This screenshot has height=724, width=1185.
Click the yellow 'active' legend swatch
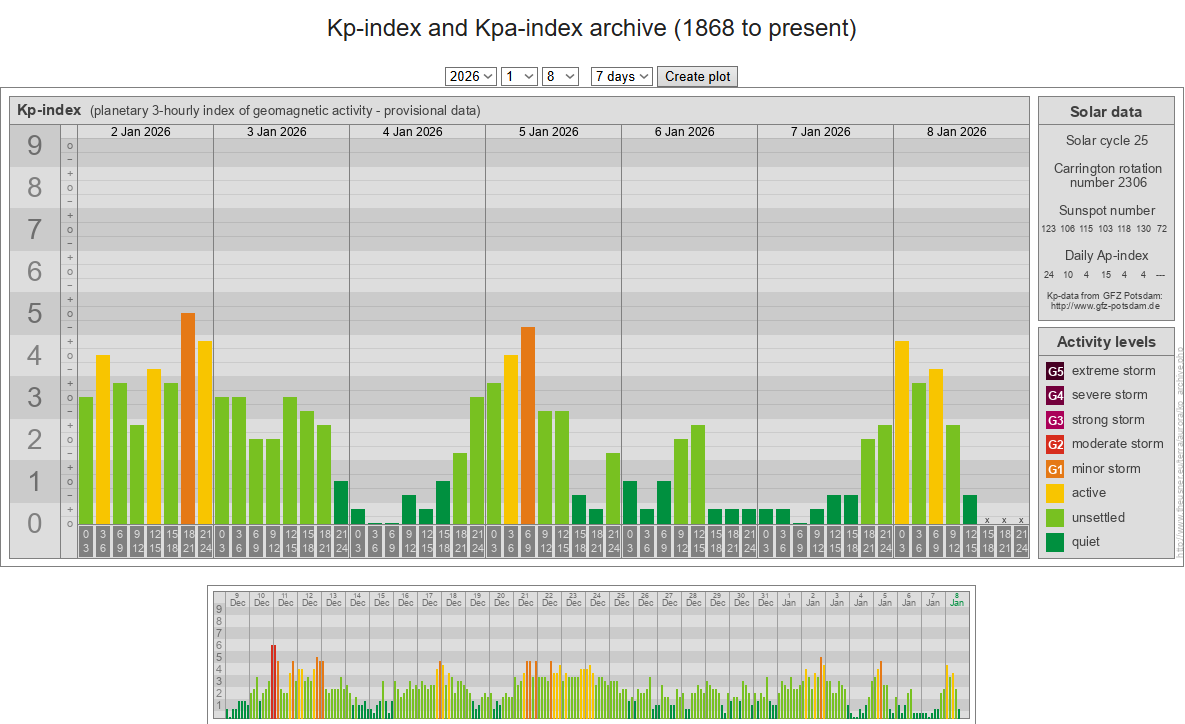[1055, 493]
